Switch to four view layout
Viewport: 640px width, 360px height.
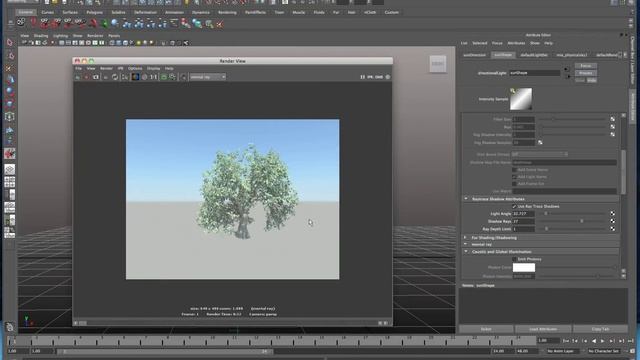coord(10,182)
